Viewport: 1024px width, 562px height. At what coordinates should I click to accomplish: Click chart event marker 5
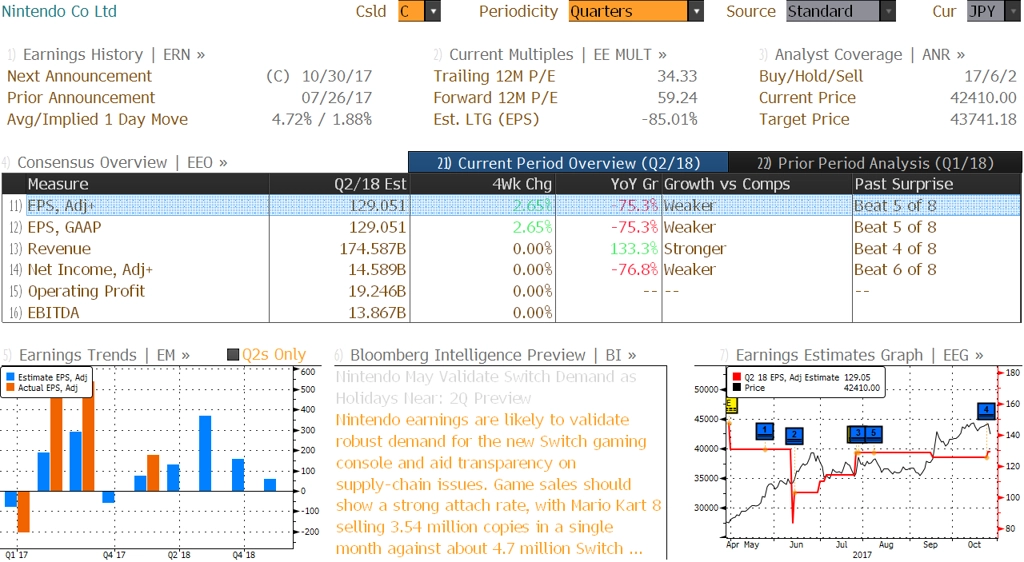coord(874,433)
